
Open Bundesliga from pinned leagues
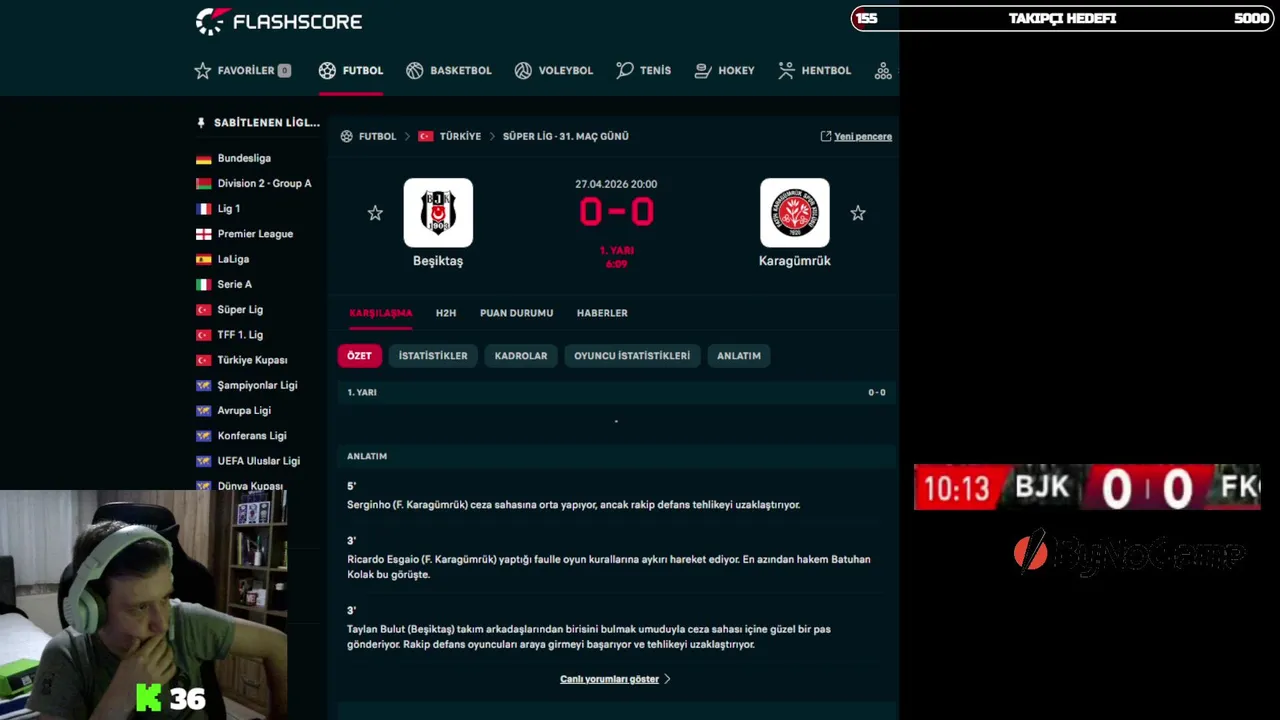[x=244, y=158]
